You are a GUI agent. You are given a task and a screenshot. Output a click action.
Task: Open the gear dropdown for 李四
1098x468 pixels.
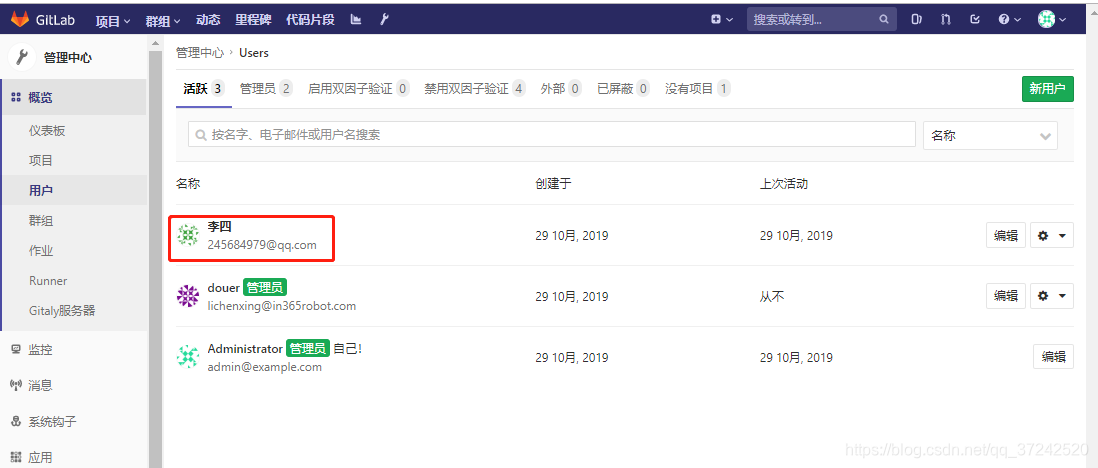(1052, 235)
